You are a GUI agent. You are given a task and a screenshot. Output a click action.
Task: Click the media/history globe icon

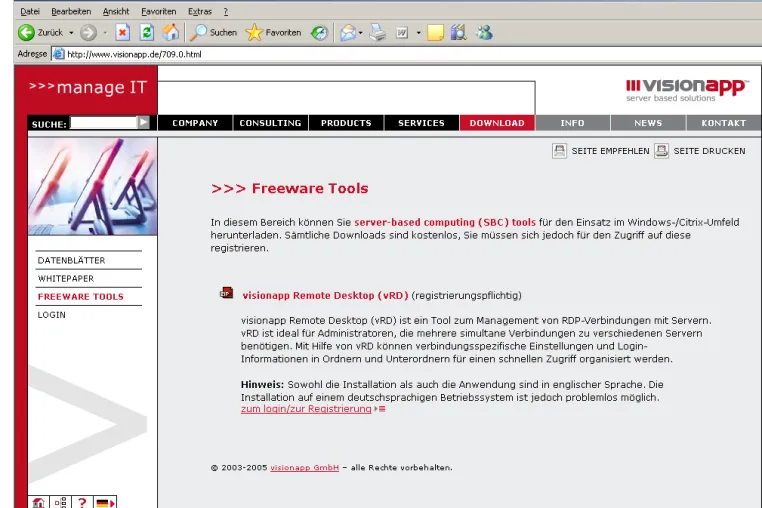319,33
